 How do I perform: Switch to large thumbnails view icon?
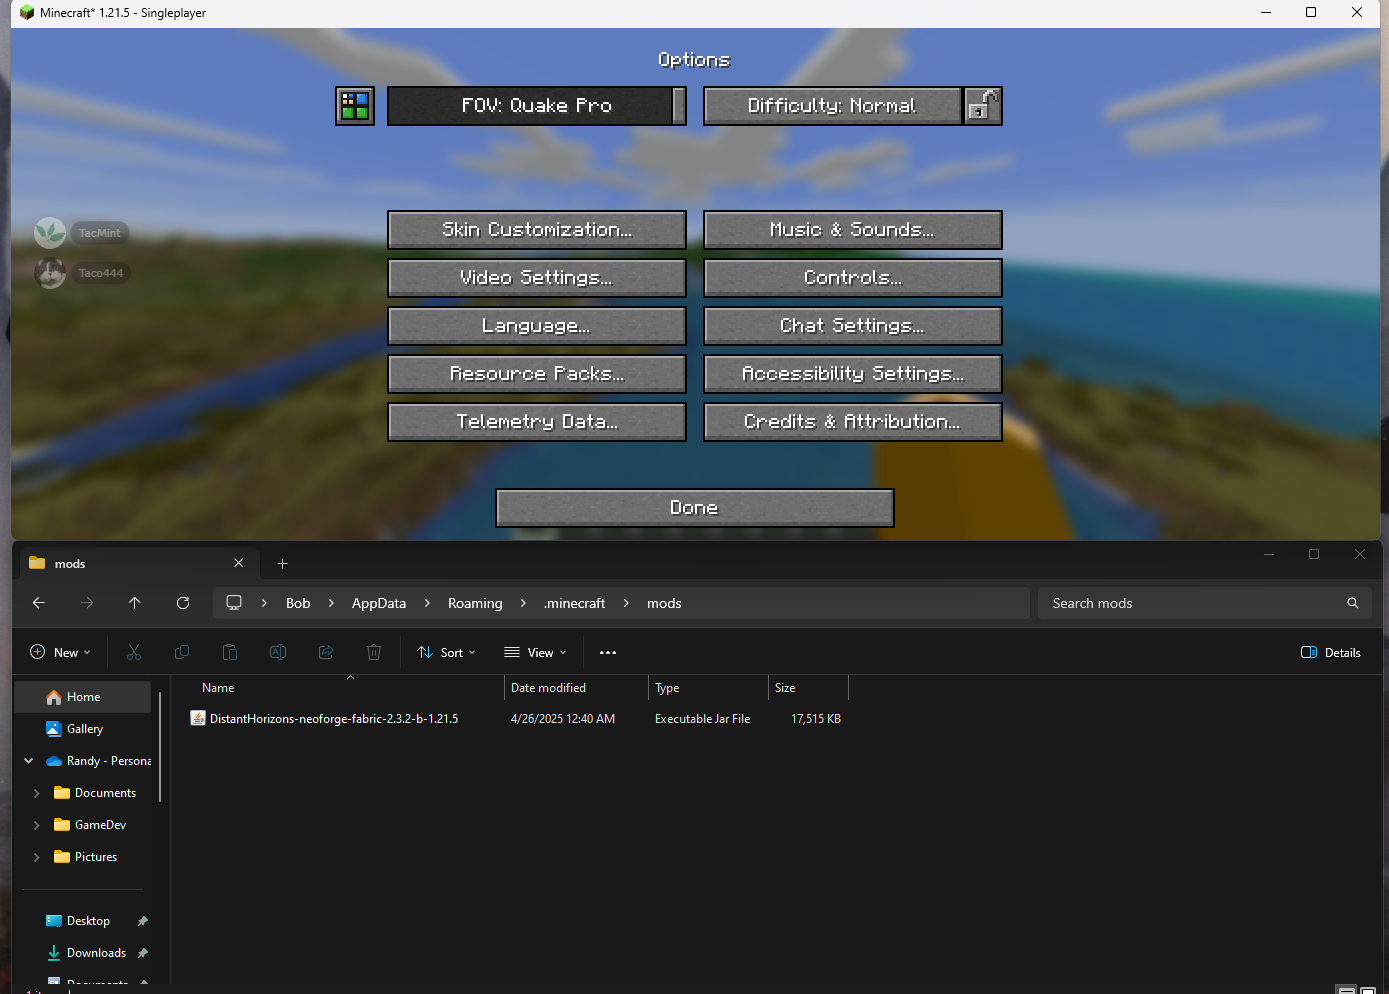pyautogui.click(x=1368, y=990)
